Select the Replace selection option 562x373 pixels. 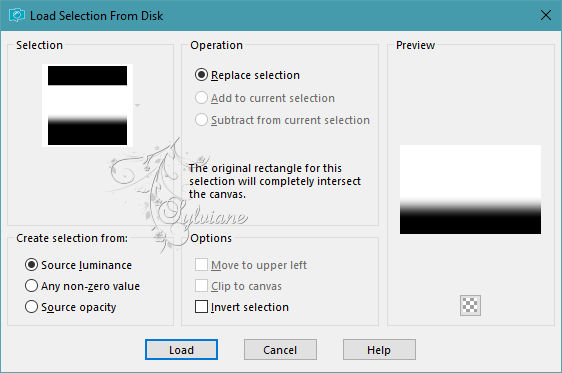pyautogui.click(x=247, y=75)
